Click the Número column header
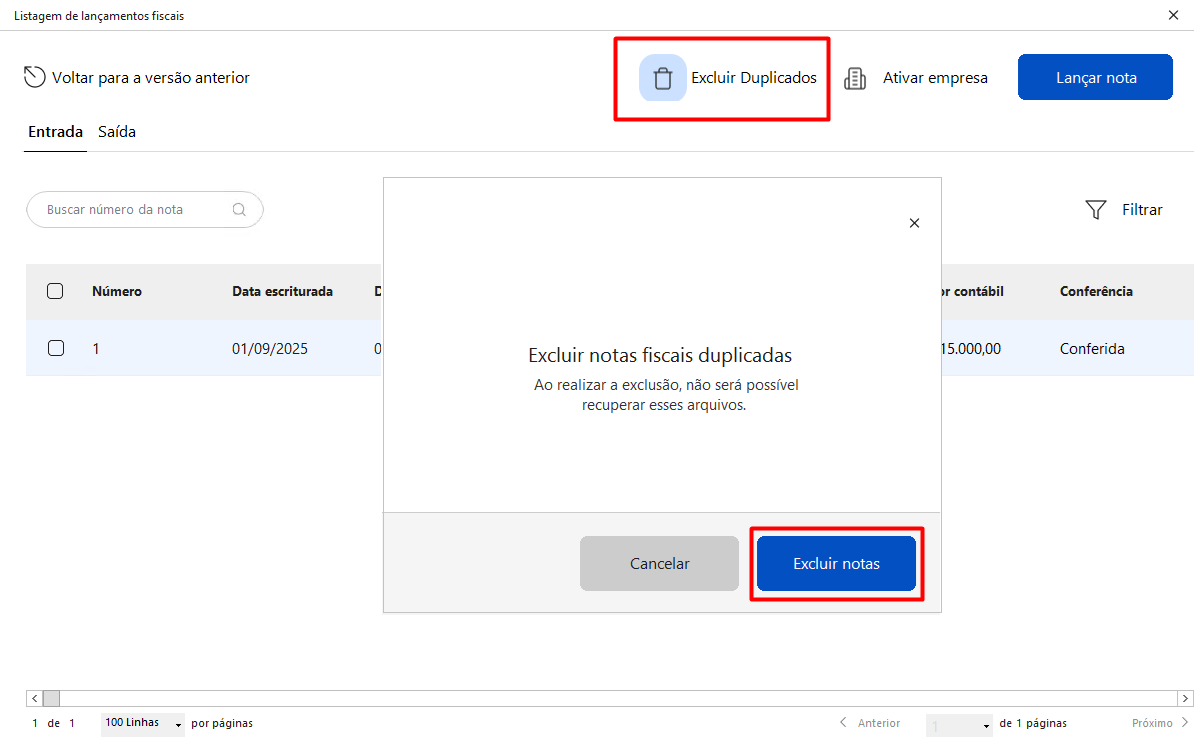The image size is (1194, 743). click(117, 291)
